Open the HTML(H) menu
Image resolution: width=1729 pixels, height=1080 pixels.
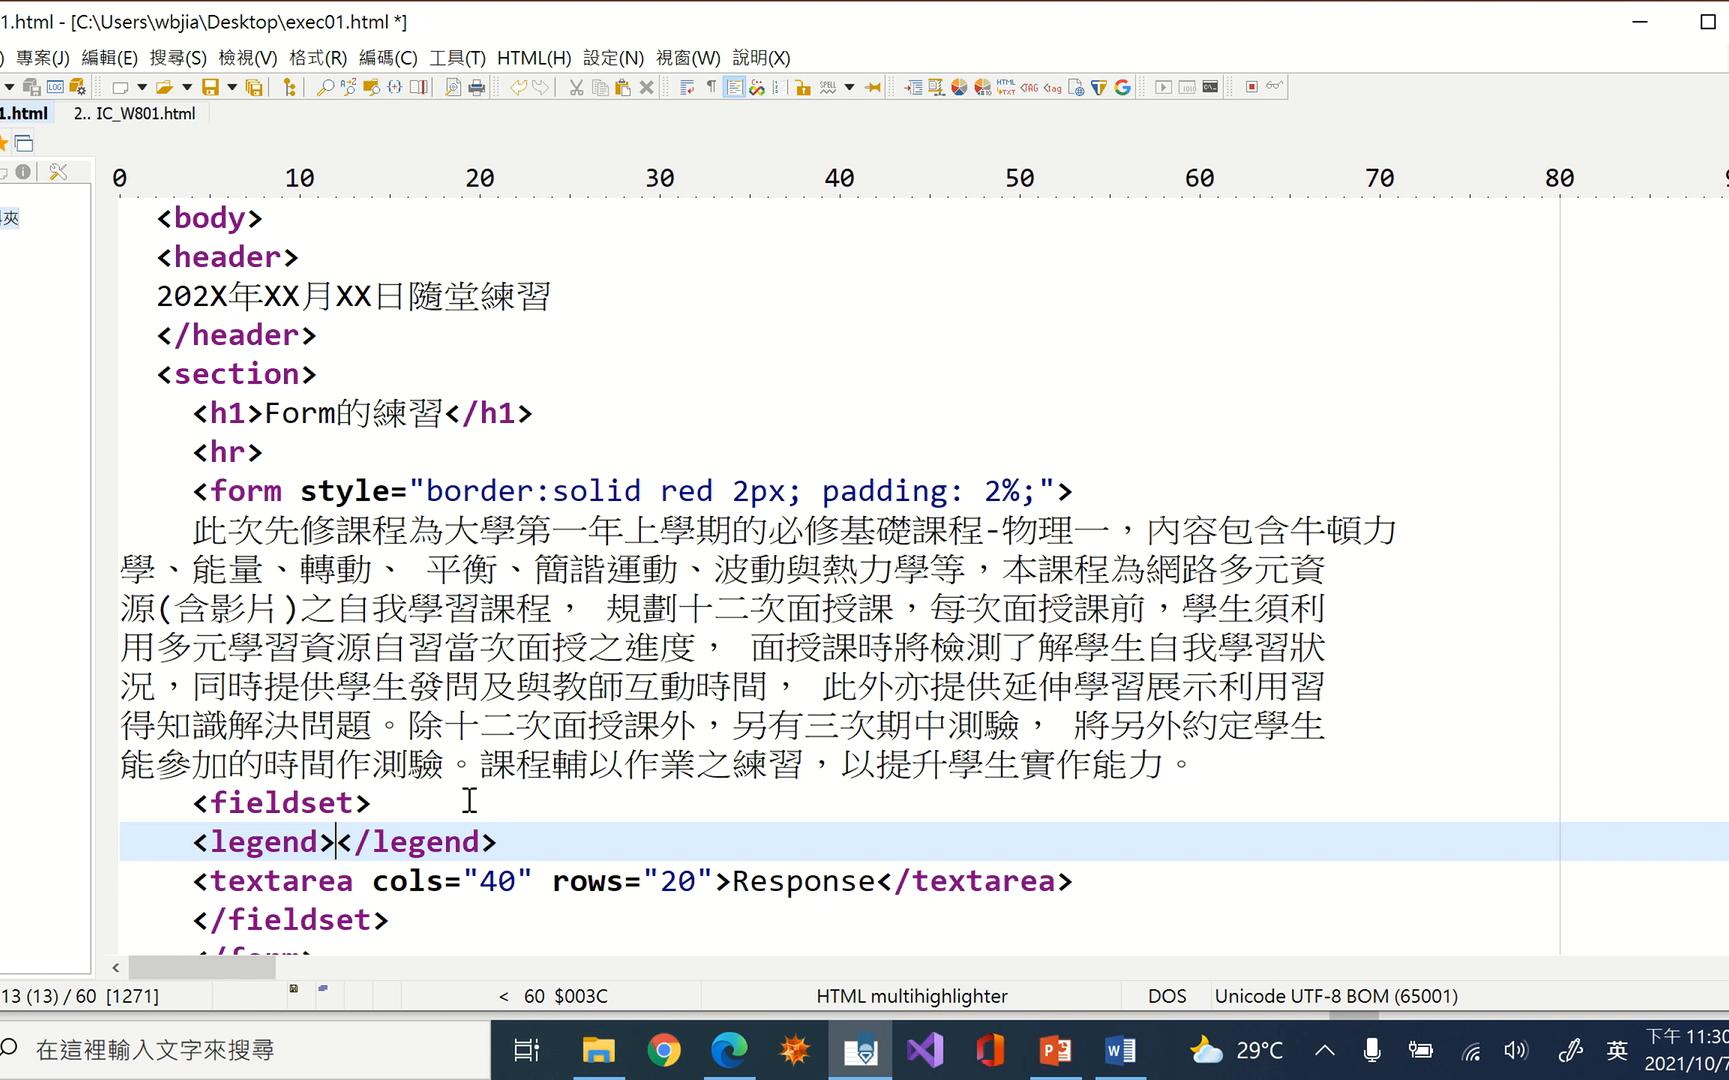[x=534, y=58]
